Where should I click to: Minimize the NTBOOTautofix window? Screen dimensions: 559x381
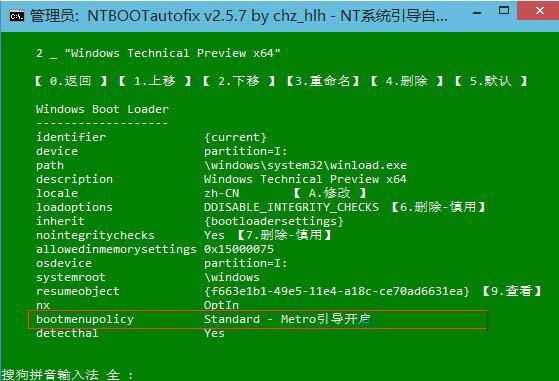point(477,13)
